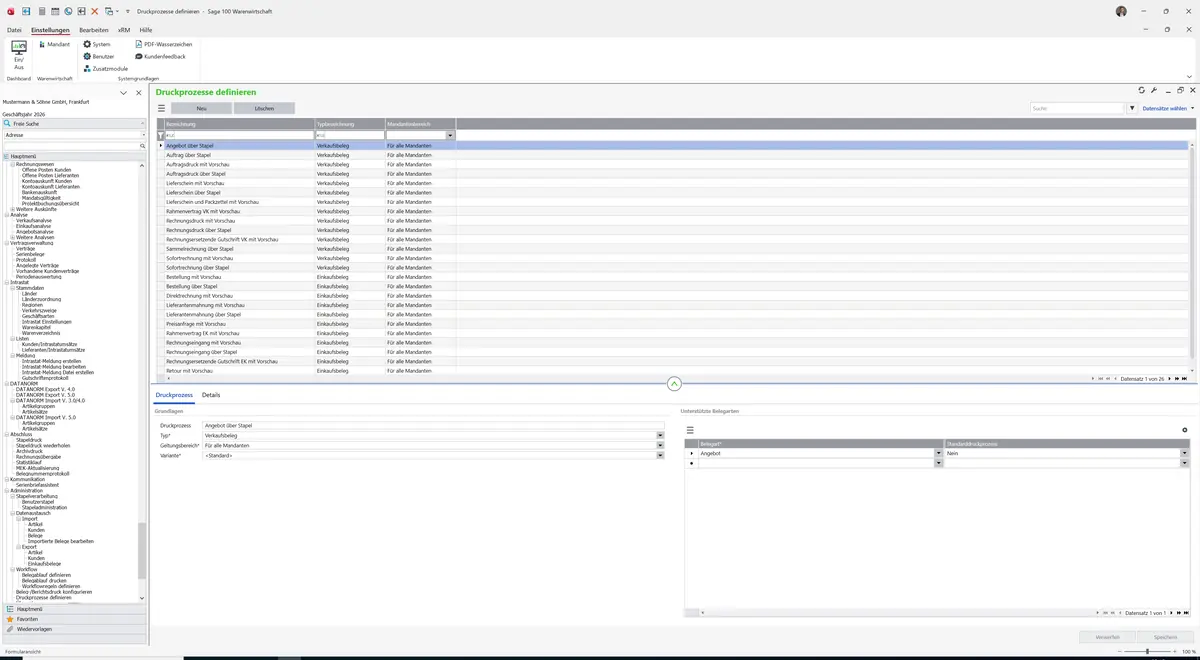Click the Löschen button
This screenshot has height=660, width=1200.
pos(264,108)
